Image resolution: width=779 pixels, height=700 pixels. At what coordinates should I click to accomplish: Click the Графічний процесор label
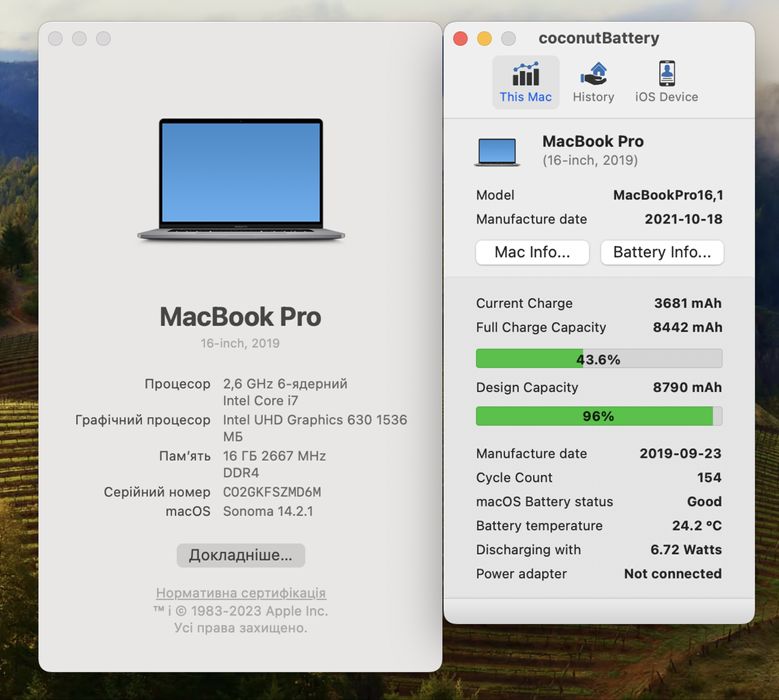coord(143,420)
